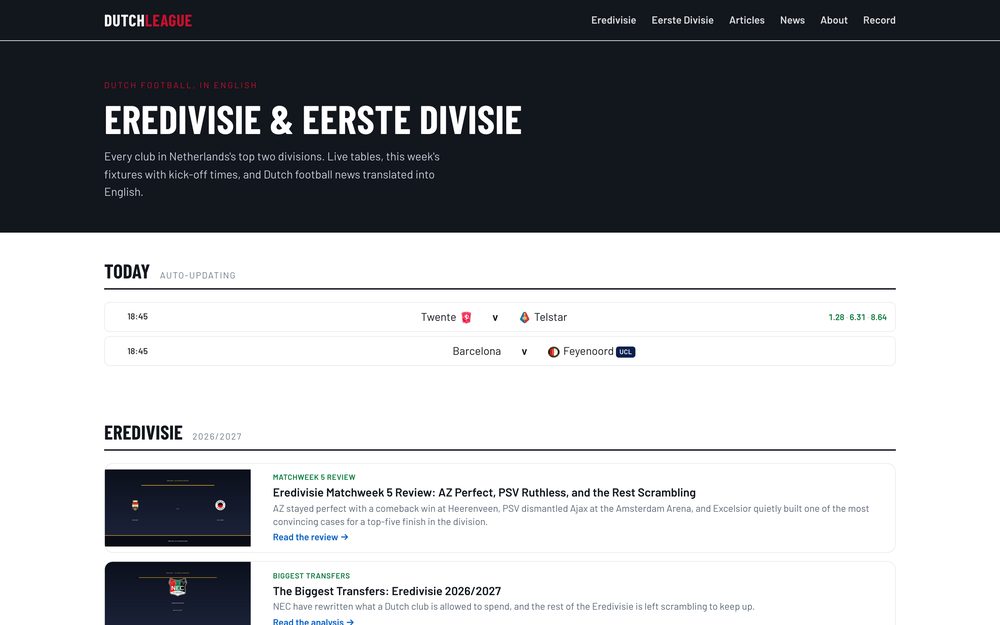The image size is (1000, 625).
Task: Click the 18:45 time of Twente match
Action: [x=137, y=316]
